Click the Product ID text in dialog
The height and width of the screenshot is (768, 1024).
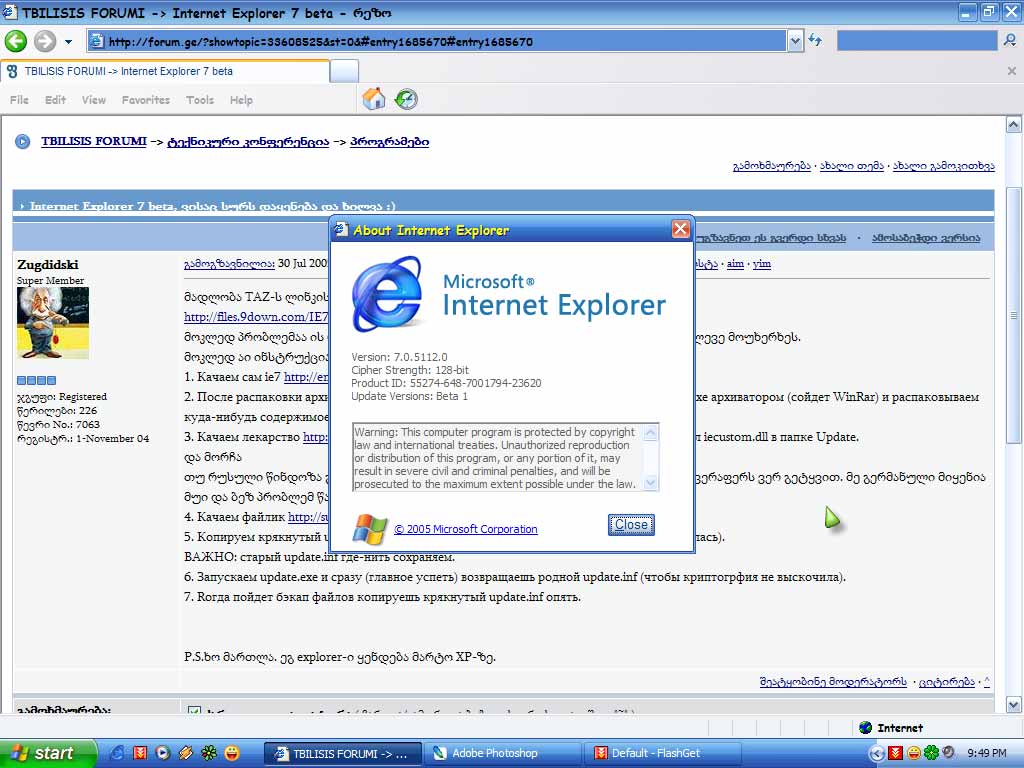point(446,383)
